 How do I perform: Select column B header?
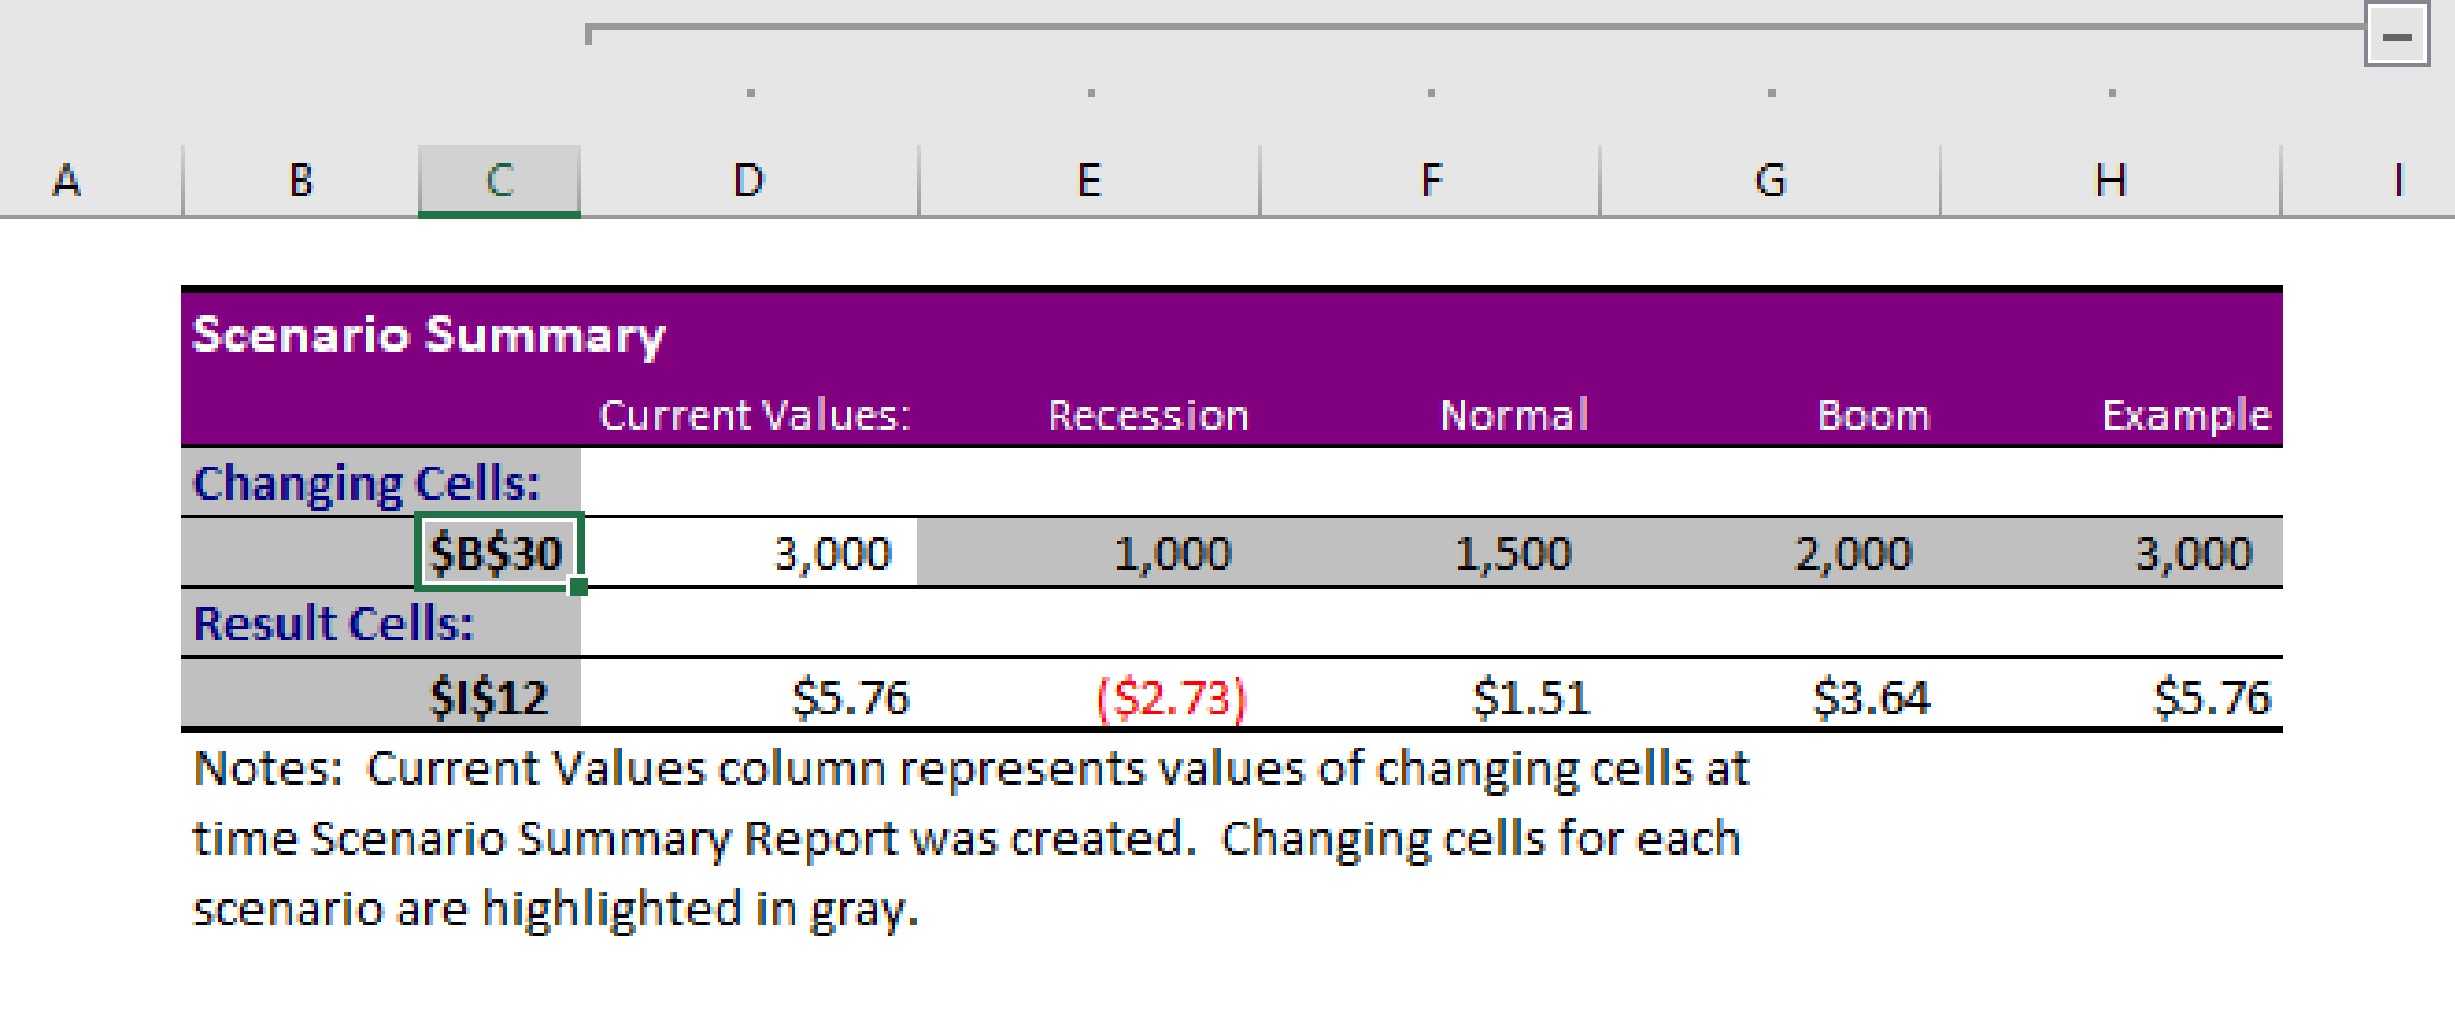[301, 181]
